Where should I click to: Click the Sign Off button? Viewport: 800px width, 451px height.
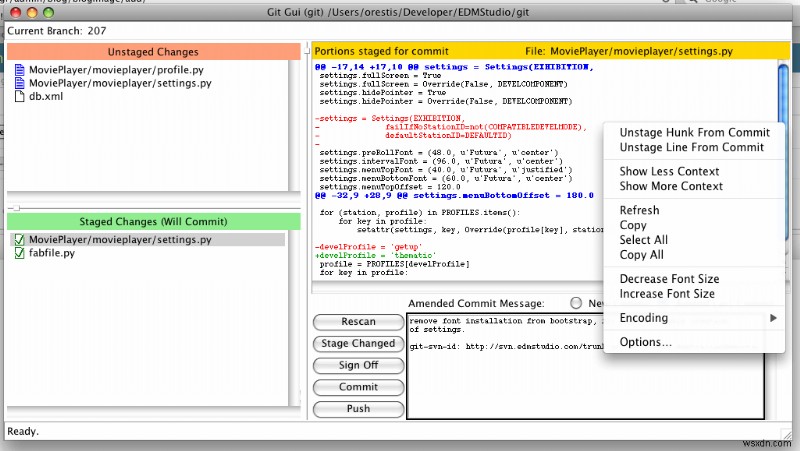pyautogui.click(x=358, y=365)
